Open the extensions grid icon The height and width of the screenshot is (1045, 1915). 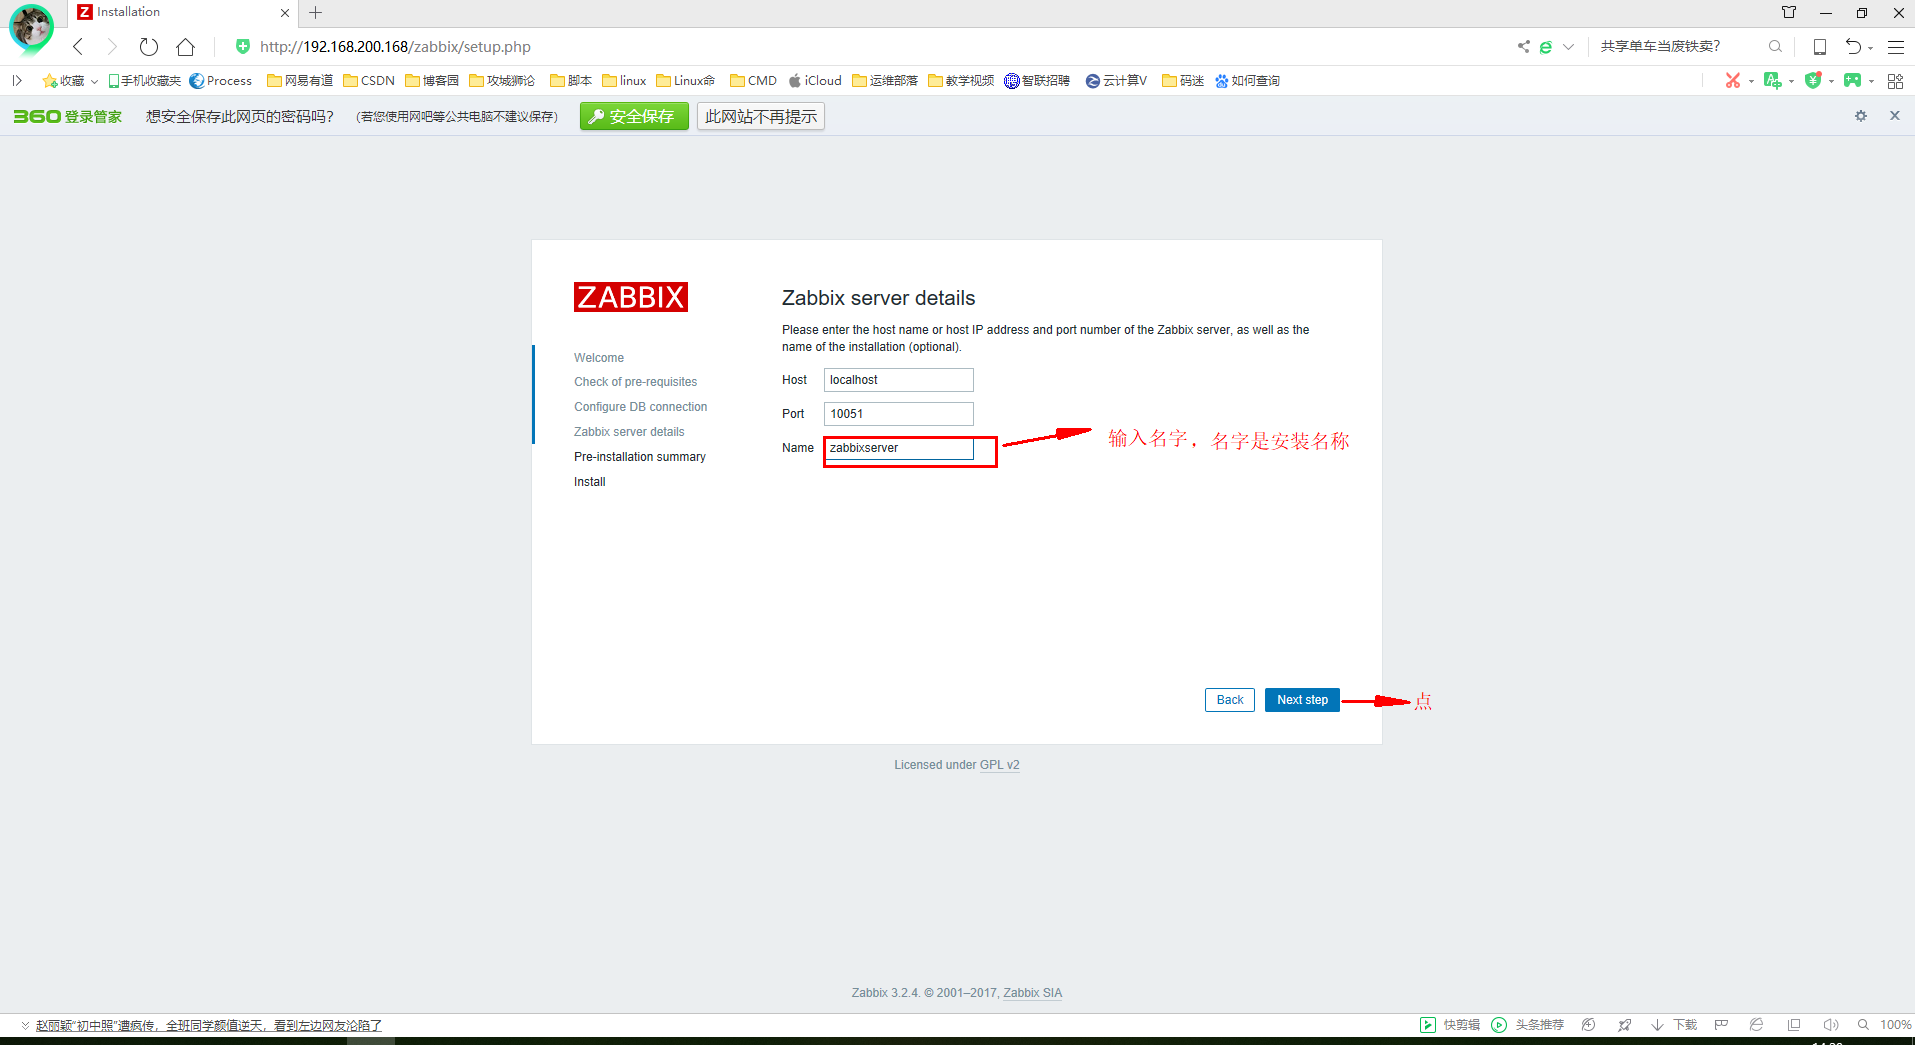[x=1895, y=81]
